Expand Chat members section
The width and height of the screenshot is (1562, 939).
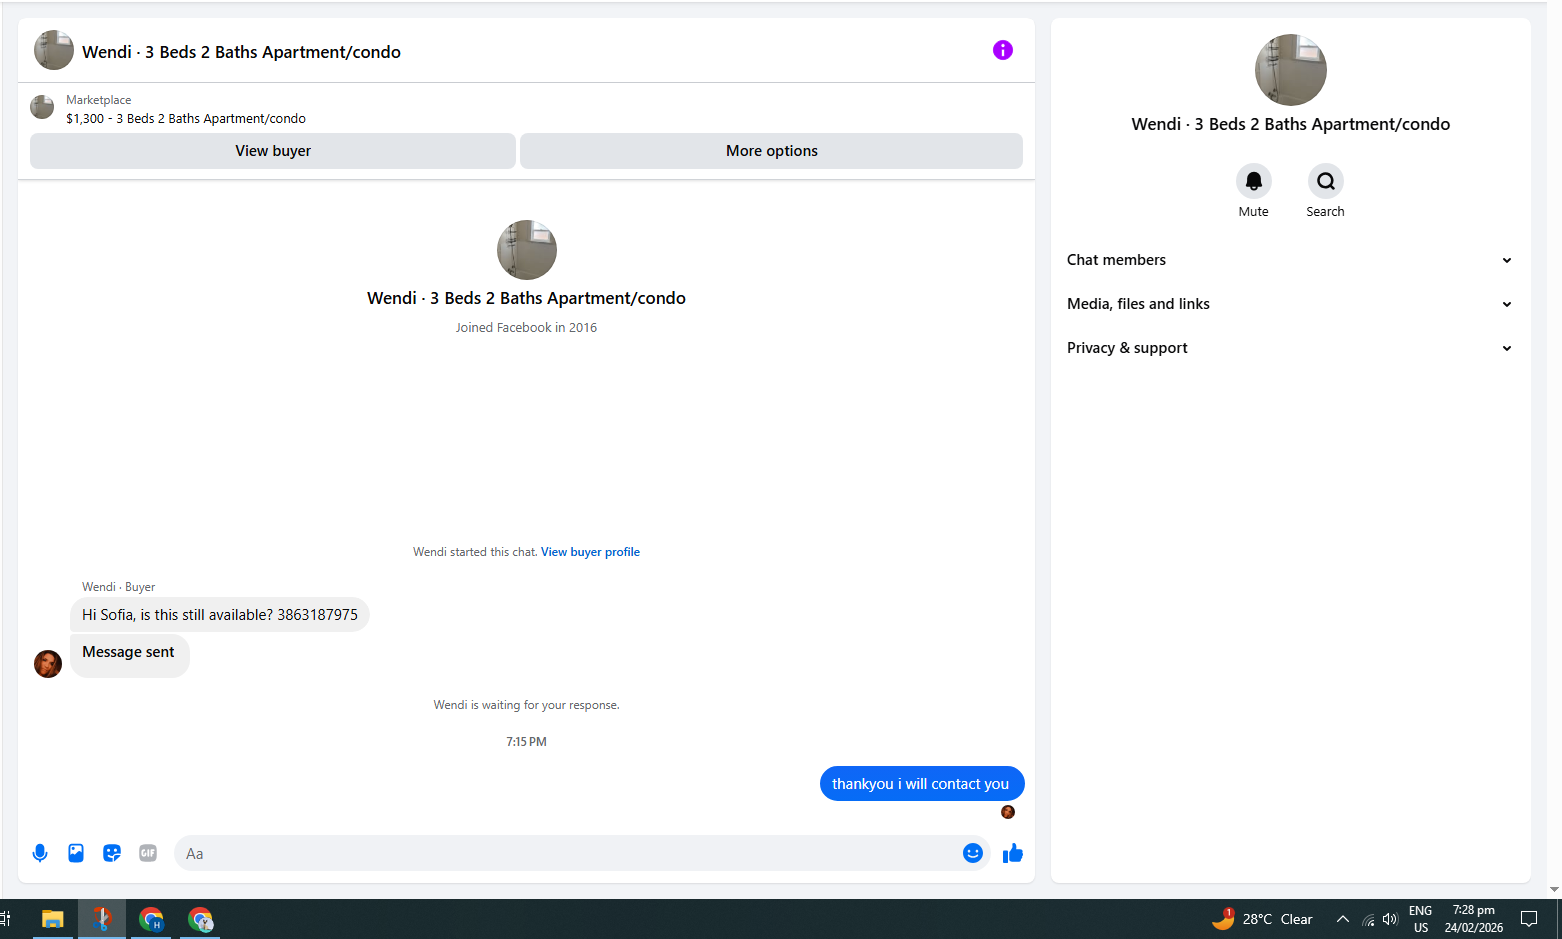click(x=1290, y=260)
